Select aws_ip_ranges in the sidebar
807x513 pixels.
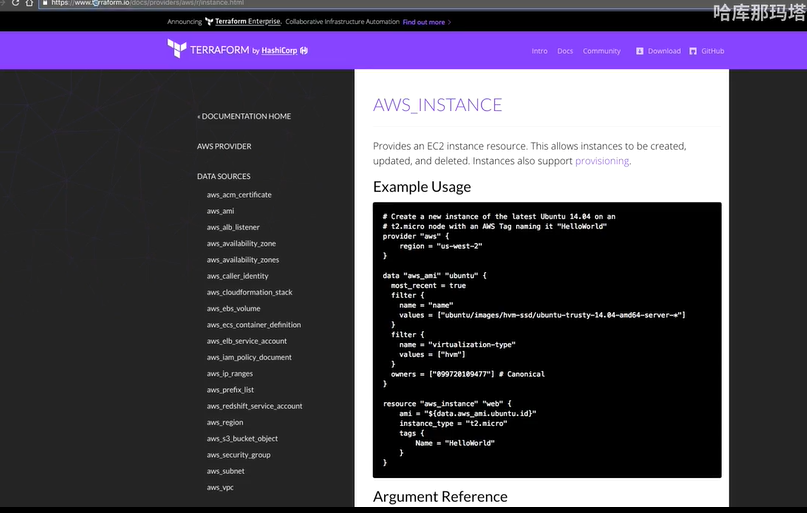point(230,374)
